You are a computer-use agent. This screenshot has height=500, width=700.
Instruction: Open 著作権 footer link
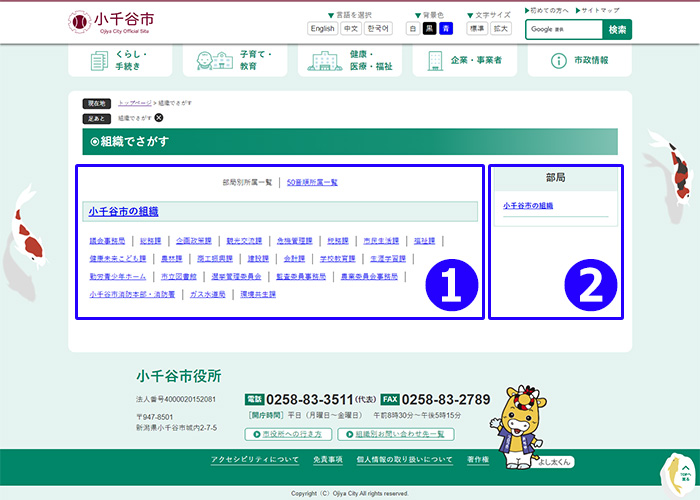(478, 459)
